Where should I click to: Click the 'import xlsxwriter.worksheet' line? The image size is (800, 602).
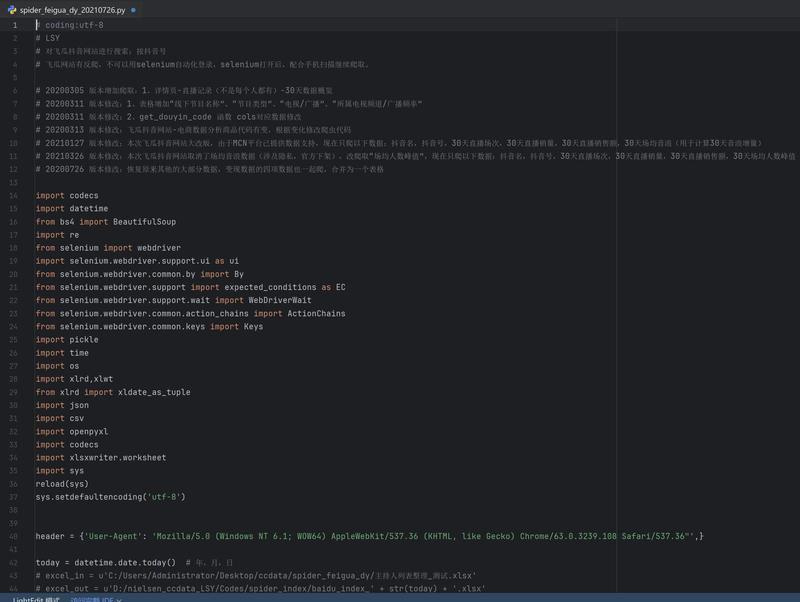[x=101, y=458]
